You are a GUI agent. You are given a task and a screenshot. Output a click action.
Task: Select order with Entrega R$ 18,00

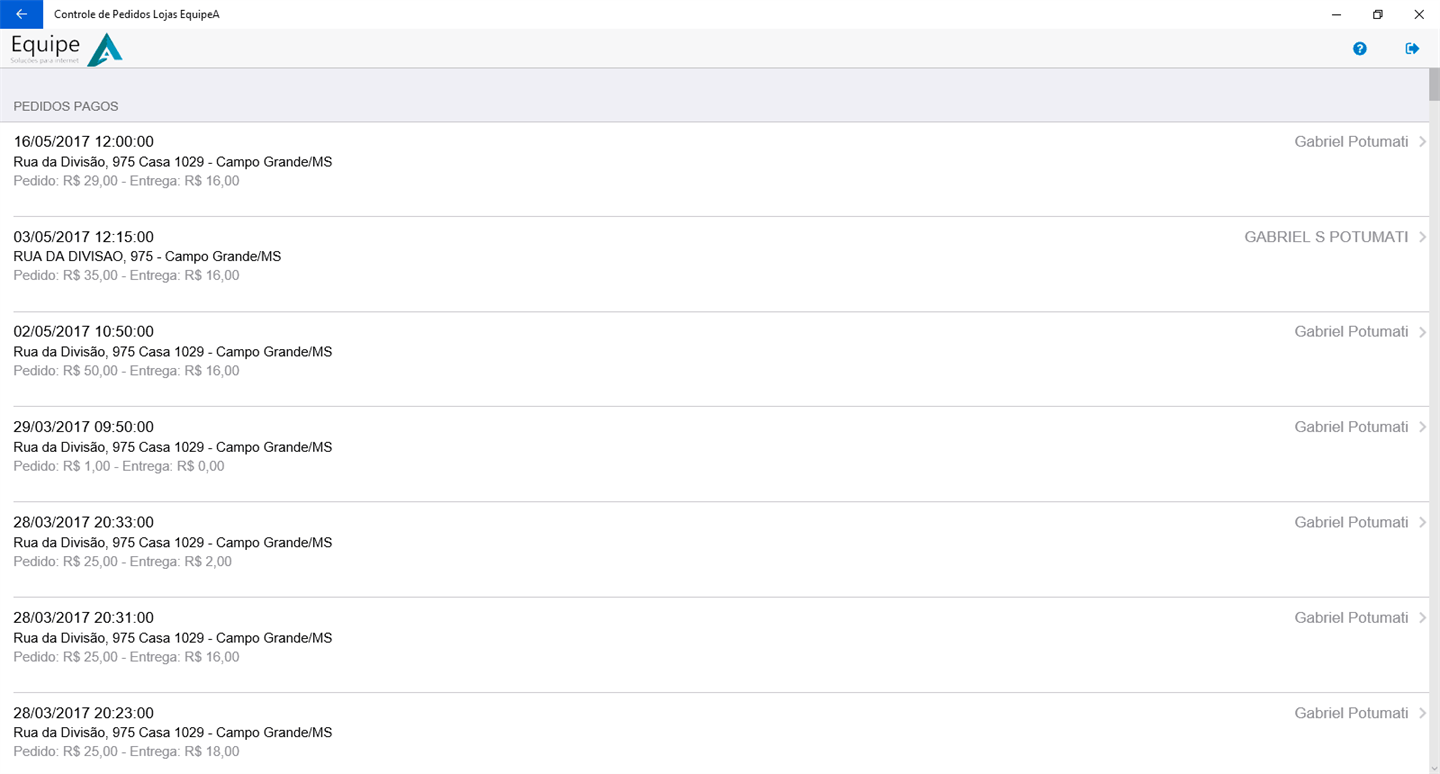click(x=126, y=752)
